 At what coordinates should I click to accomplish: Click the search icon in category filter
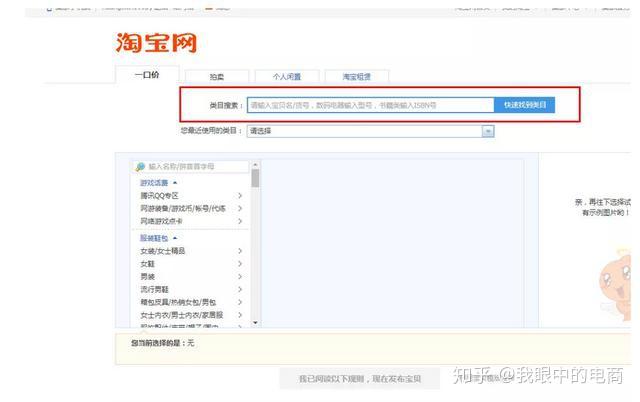tap(140, 167)
